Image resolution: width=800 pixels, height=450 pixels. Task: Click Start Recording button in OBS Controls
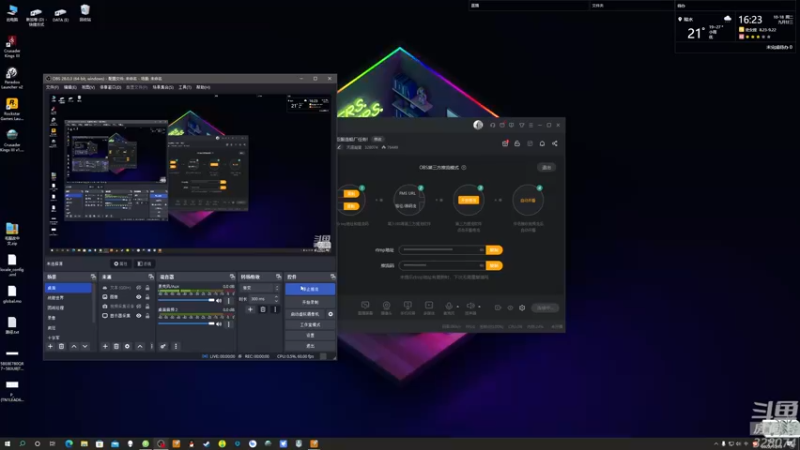pyautogui.click(x=310, y=303)
